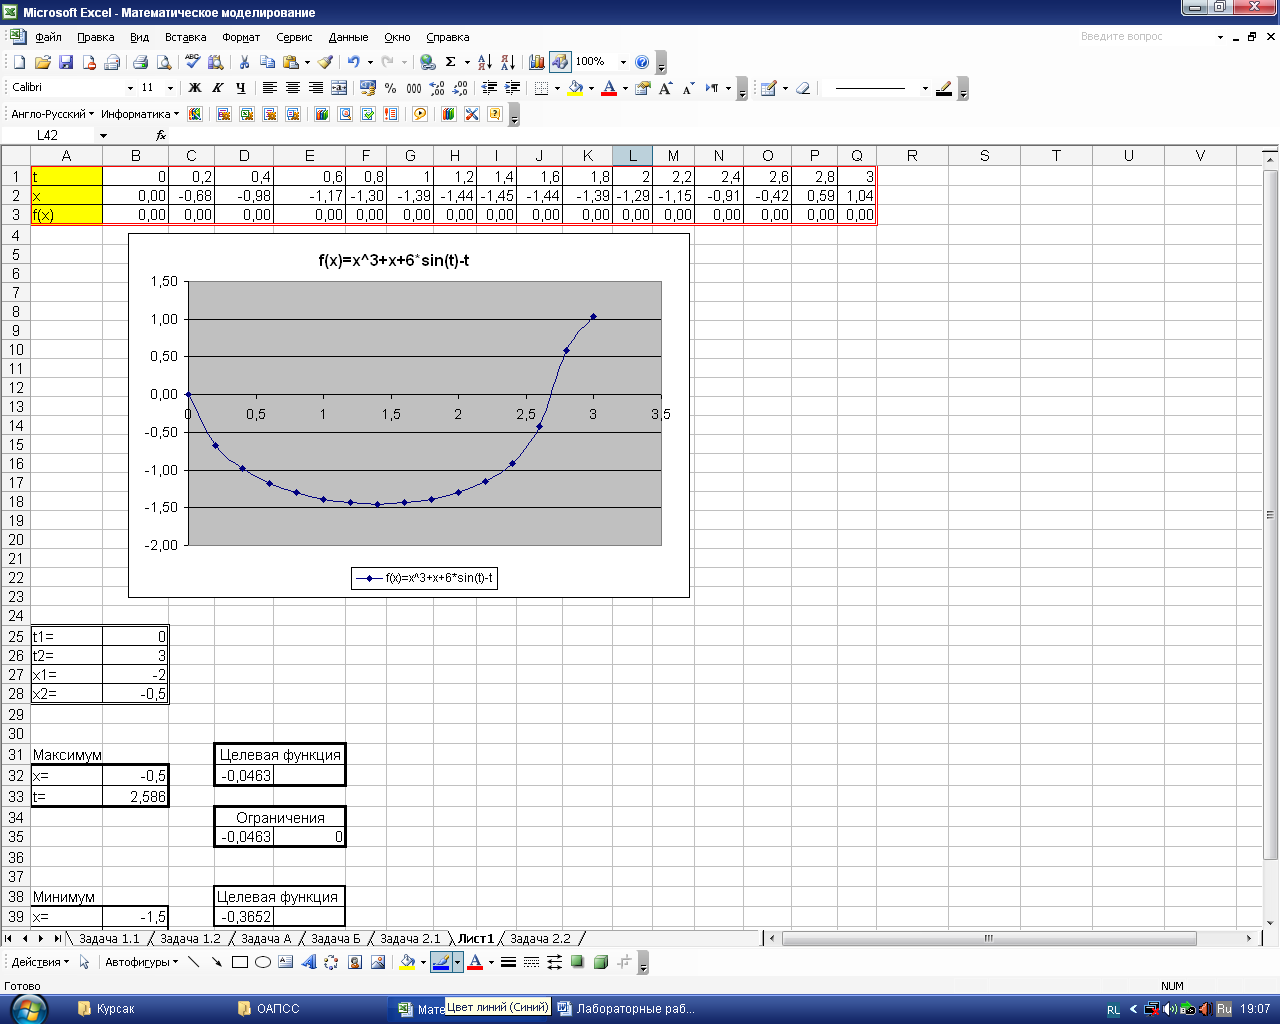Open the Действия drawing actions button
1280x1024 pixels.
tap(40, 962)
